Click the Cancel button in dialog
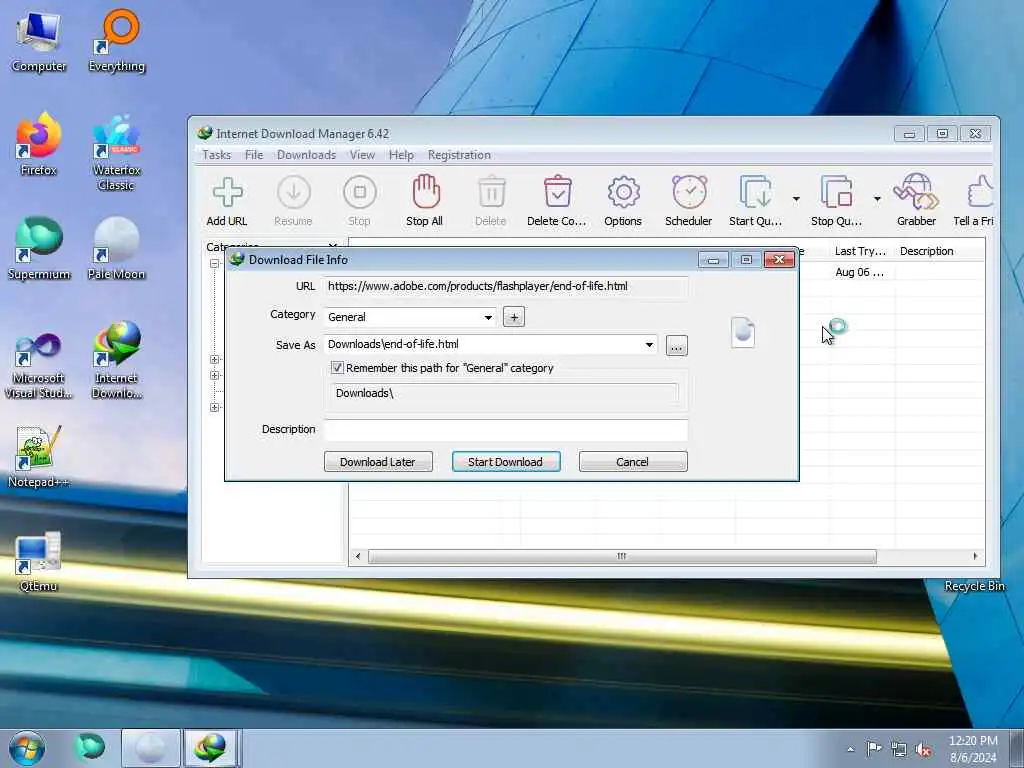1024x768 pixels. (x=633, y=462)
